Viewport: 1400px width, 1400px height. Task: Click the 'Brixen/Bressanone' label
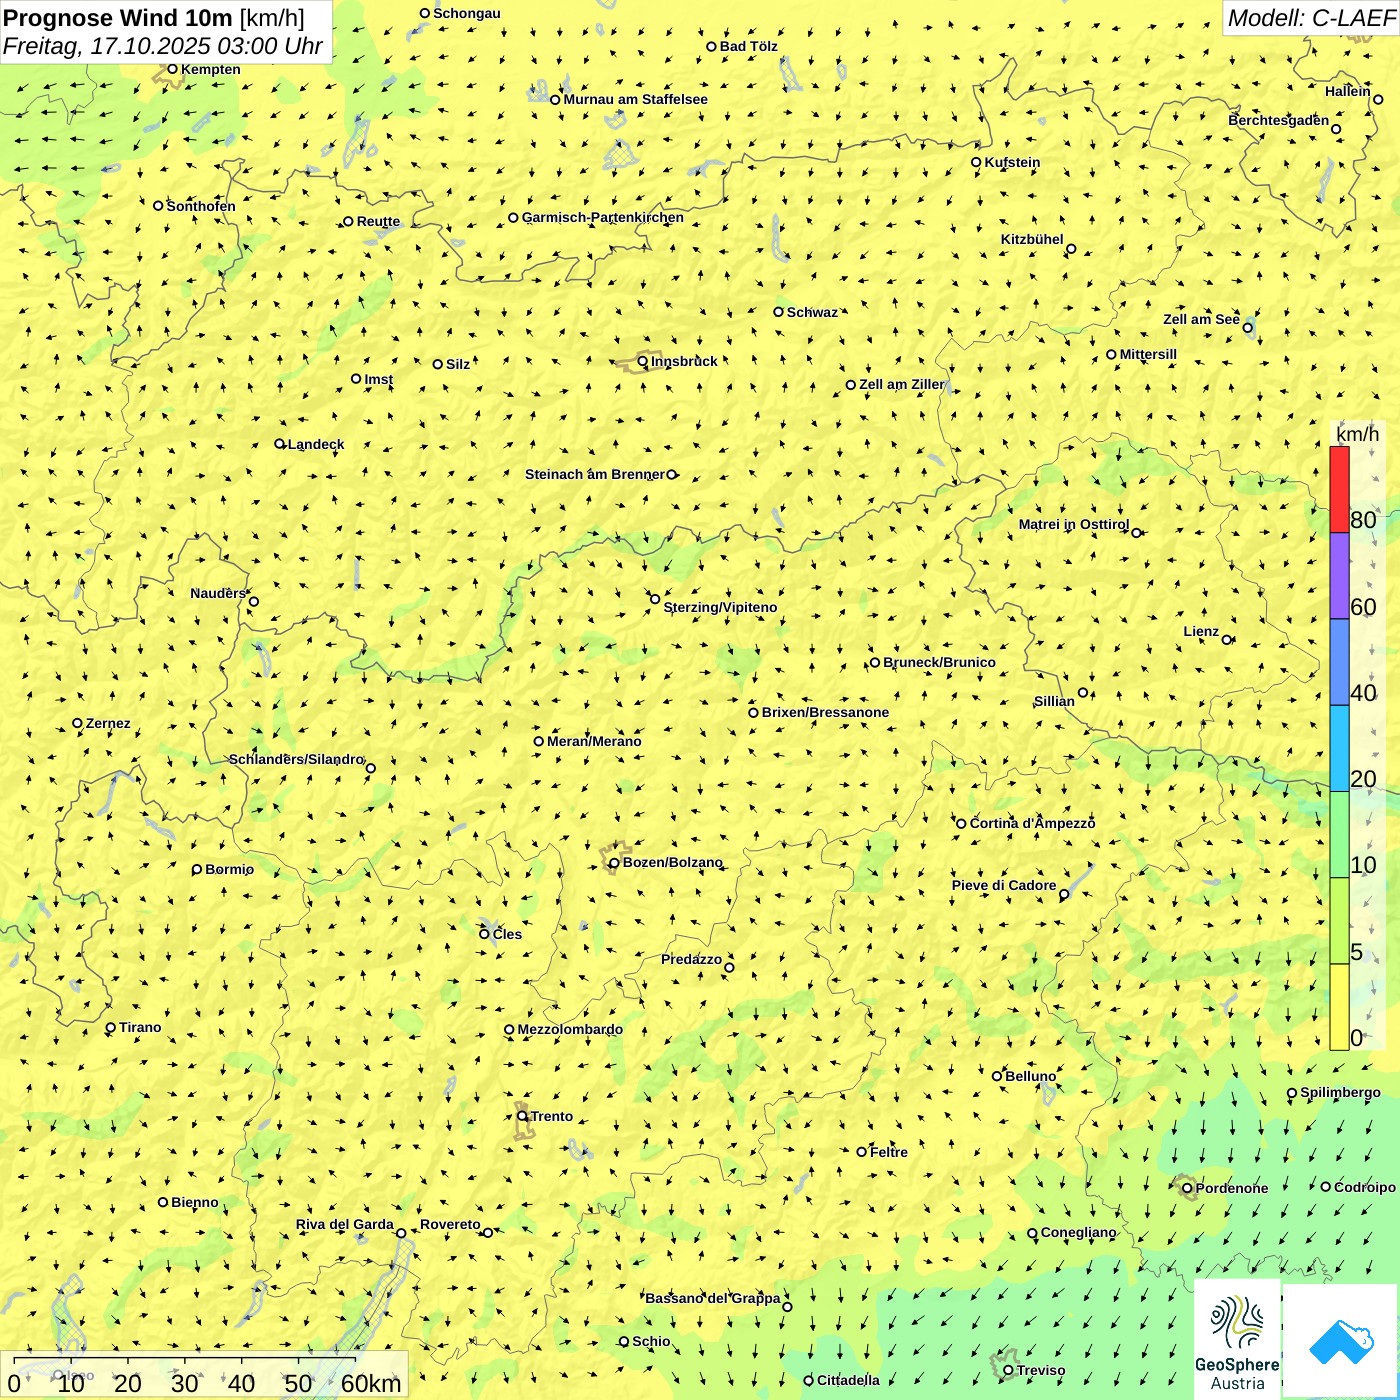pos(825,712)
